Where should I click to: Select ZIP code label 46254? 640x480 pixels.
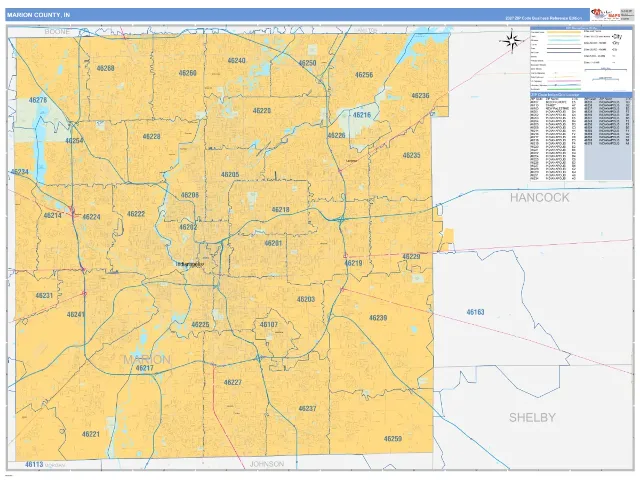(74, 140)
